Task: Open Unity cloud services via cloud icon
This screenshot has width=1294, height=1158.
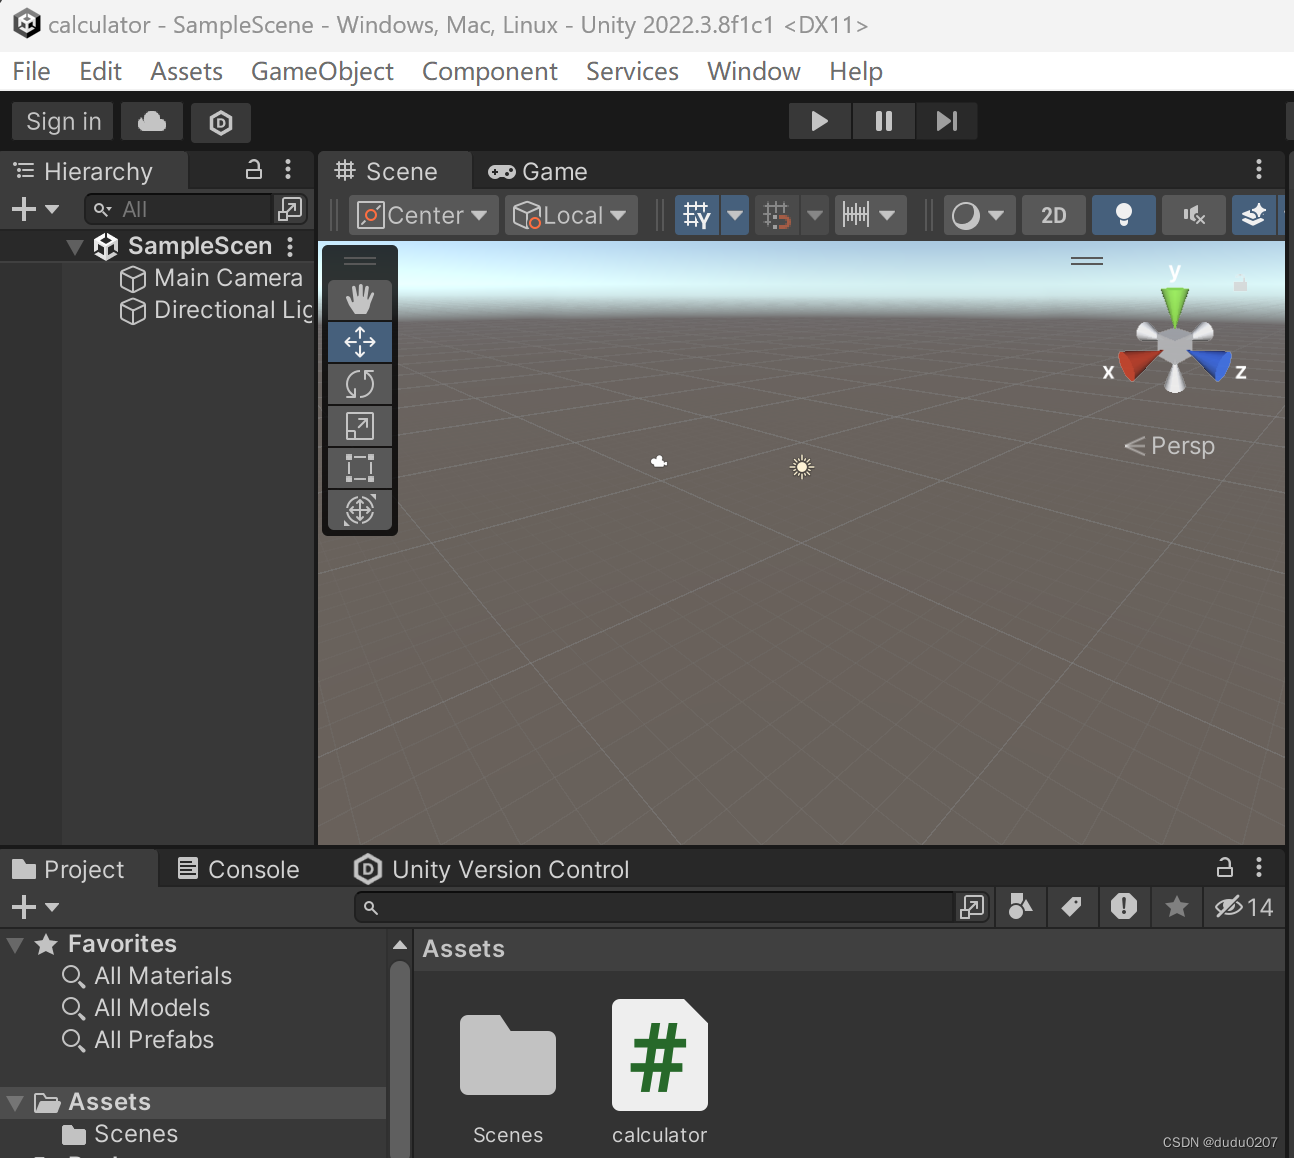Action: pos(151,121)
